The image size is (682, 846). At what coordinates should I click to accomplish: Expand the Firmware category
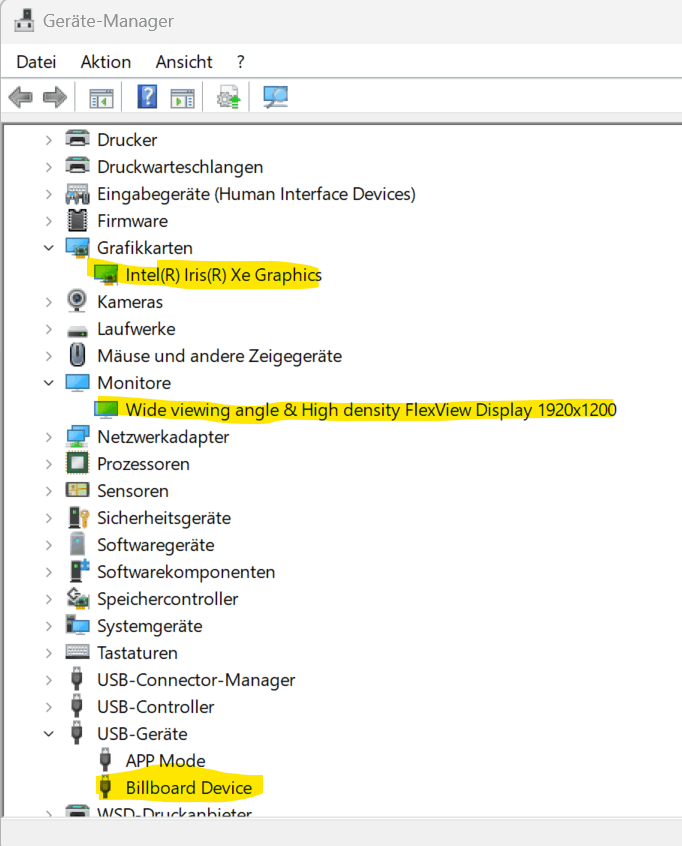(49, 221)
